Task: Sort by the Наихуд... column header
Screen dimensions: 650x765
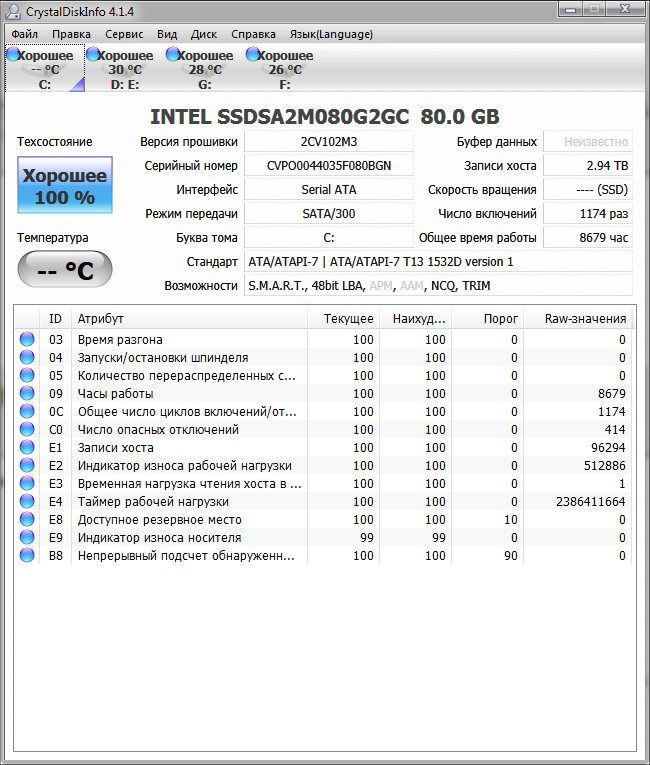Action: [x=416, y=319]
